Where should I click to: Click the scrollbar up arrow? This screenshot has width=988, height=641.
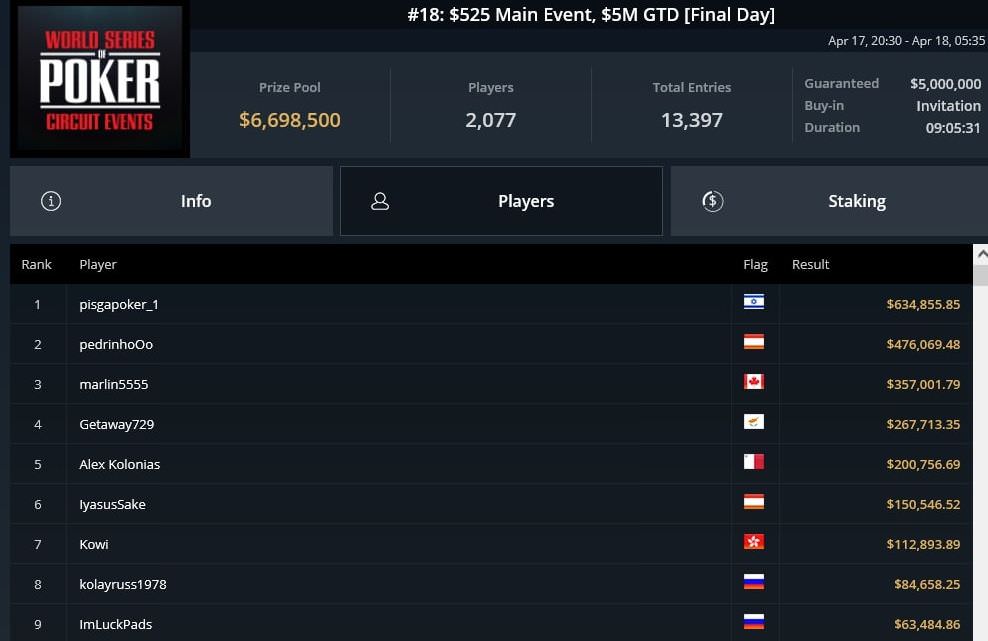click(981, 255)
